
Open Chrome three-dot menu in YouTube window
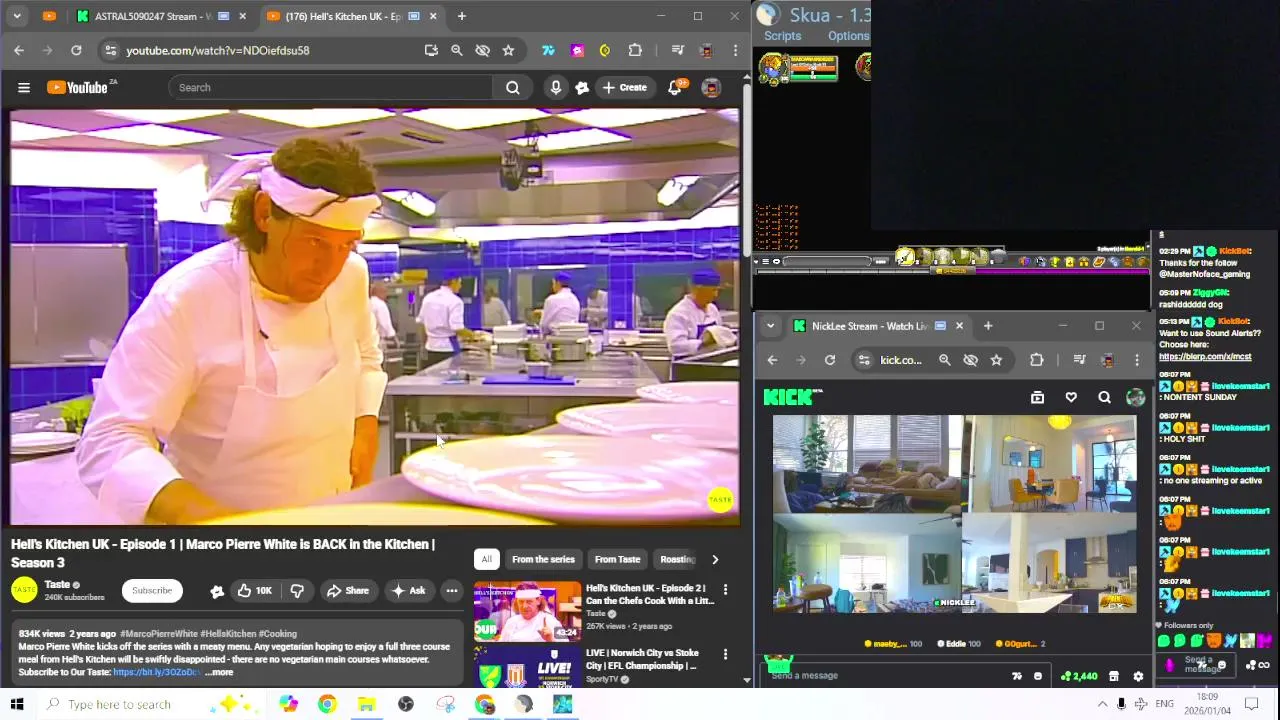coord(736,50)
